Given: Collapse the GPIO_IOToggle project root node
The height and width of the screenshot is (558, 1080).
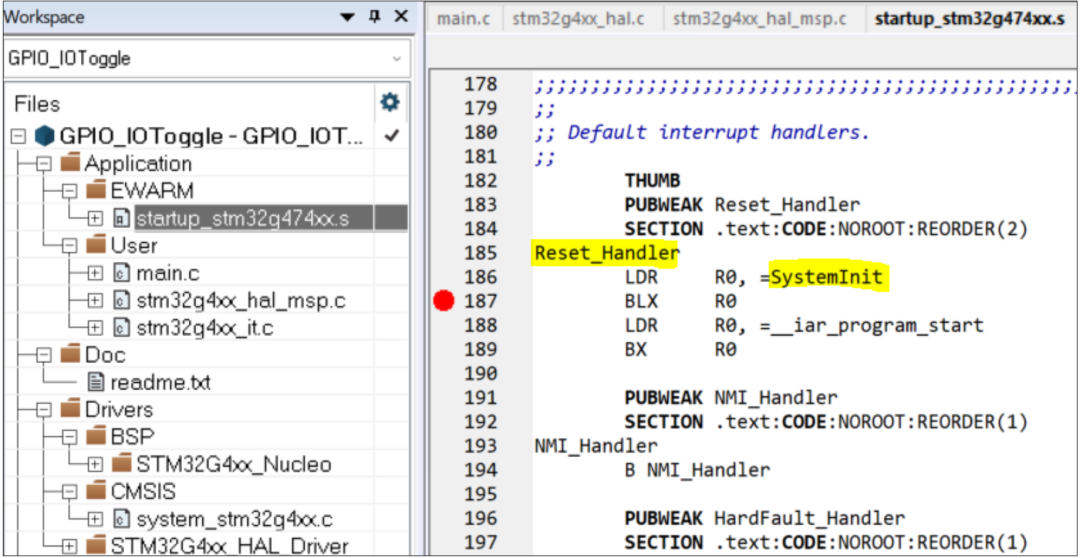Looking at the screenshot, I should tap(19, 136).
